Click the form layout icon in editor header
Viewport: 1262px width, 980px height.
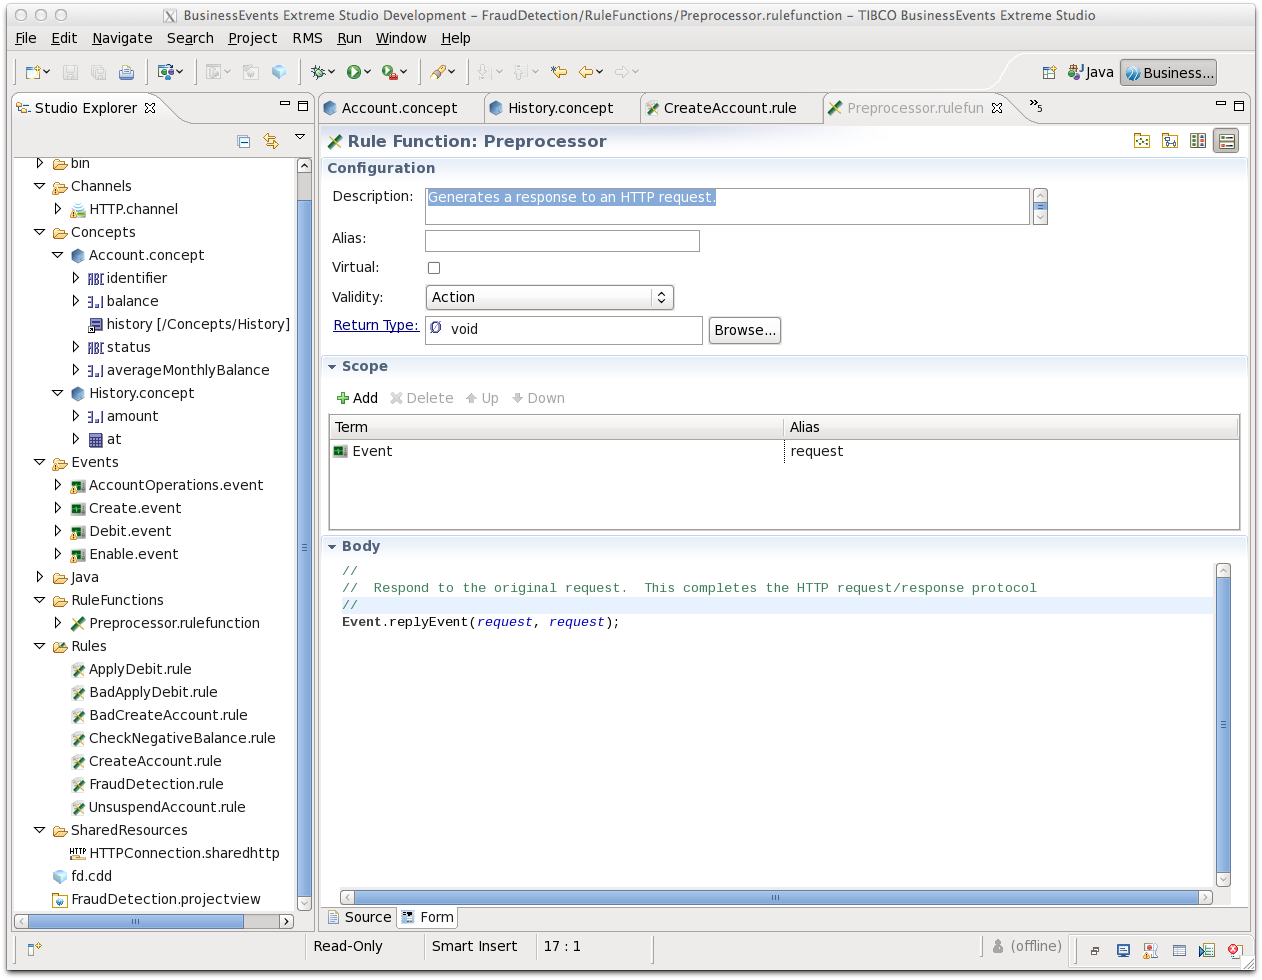pos(1226,141)
